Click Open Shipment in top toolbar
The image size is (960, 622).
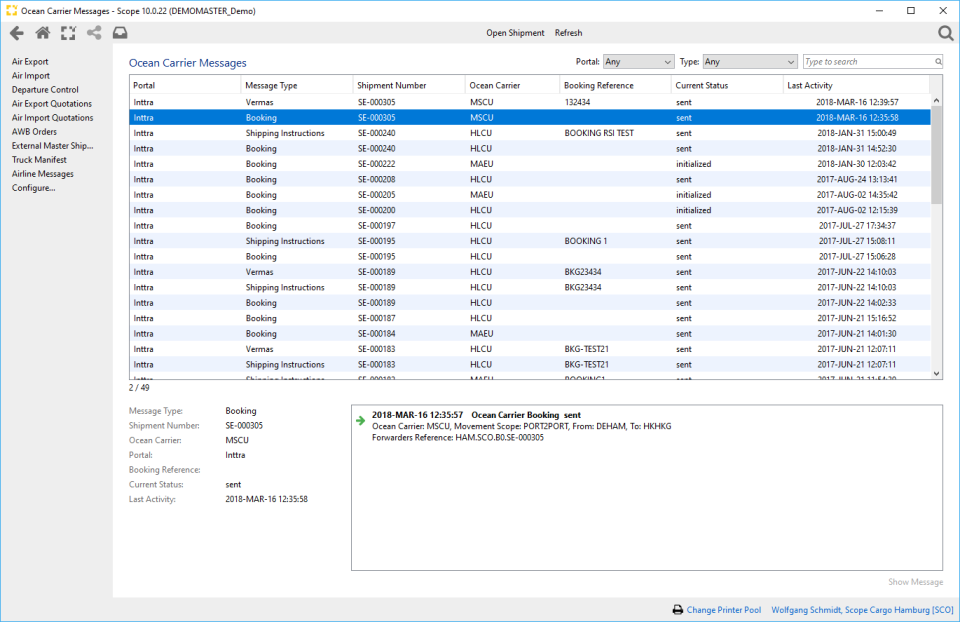click(x=515, y=33)
